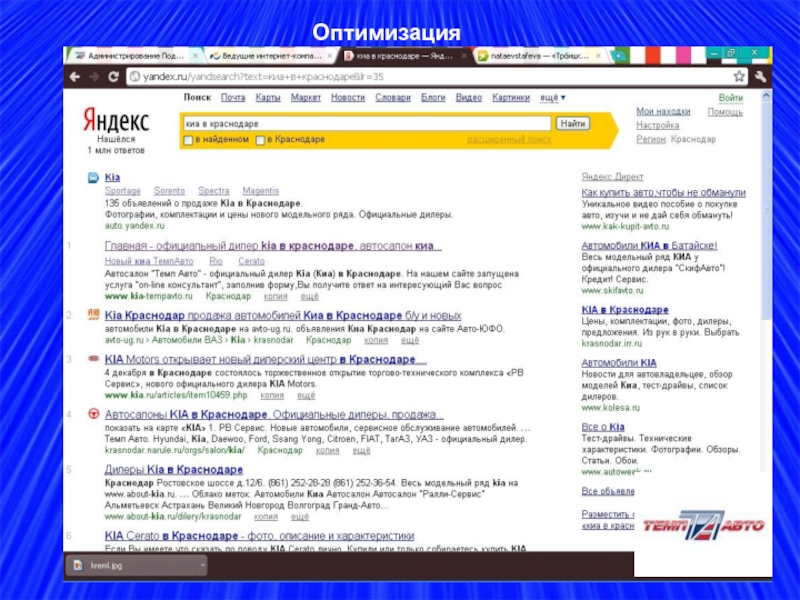Click the scrollbar up arrow
The image size is (800, 600).
766,95
